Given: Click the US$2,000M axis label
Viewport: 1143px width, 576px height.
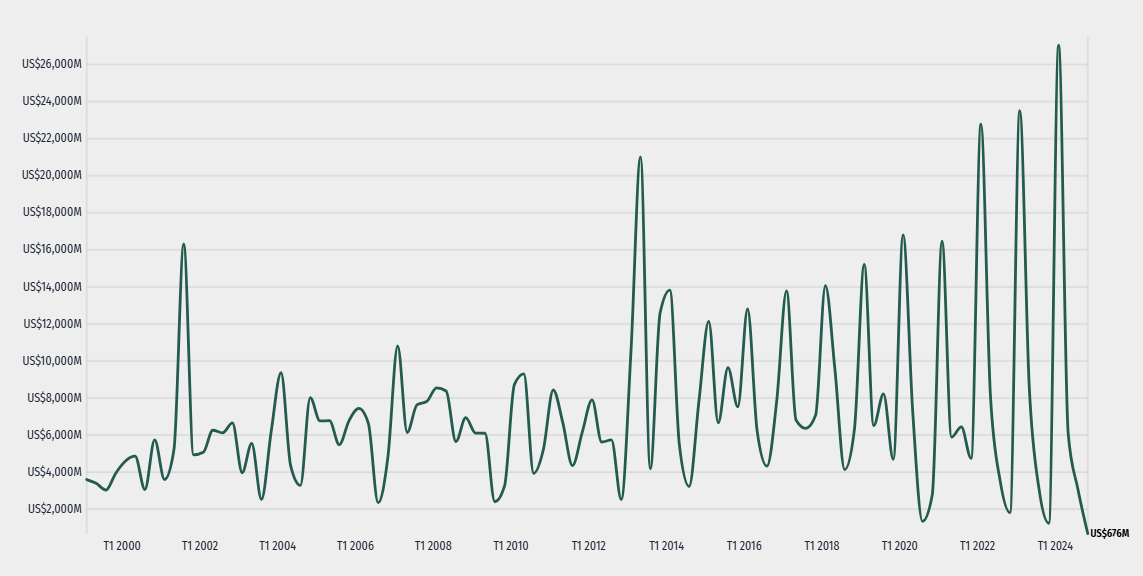Looking at the screenshot, I should [55, 509].
